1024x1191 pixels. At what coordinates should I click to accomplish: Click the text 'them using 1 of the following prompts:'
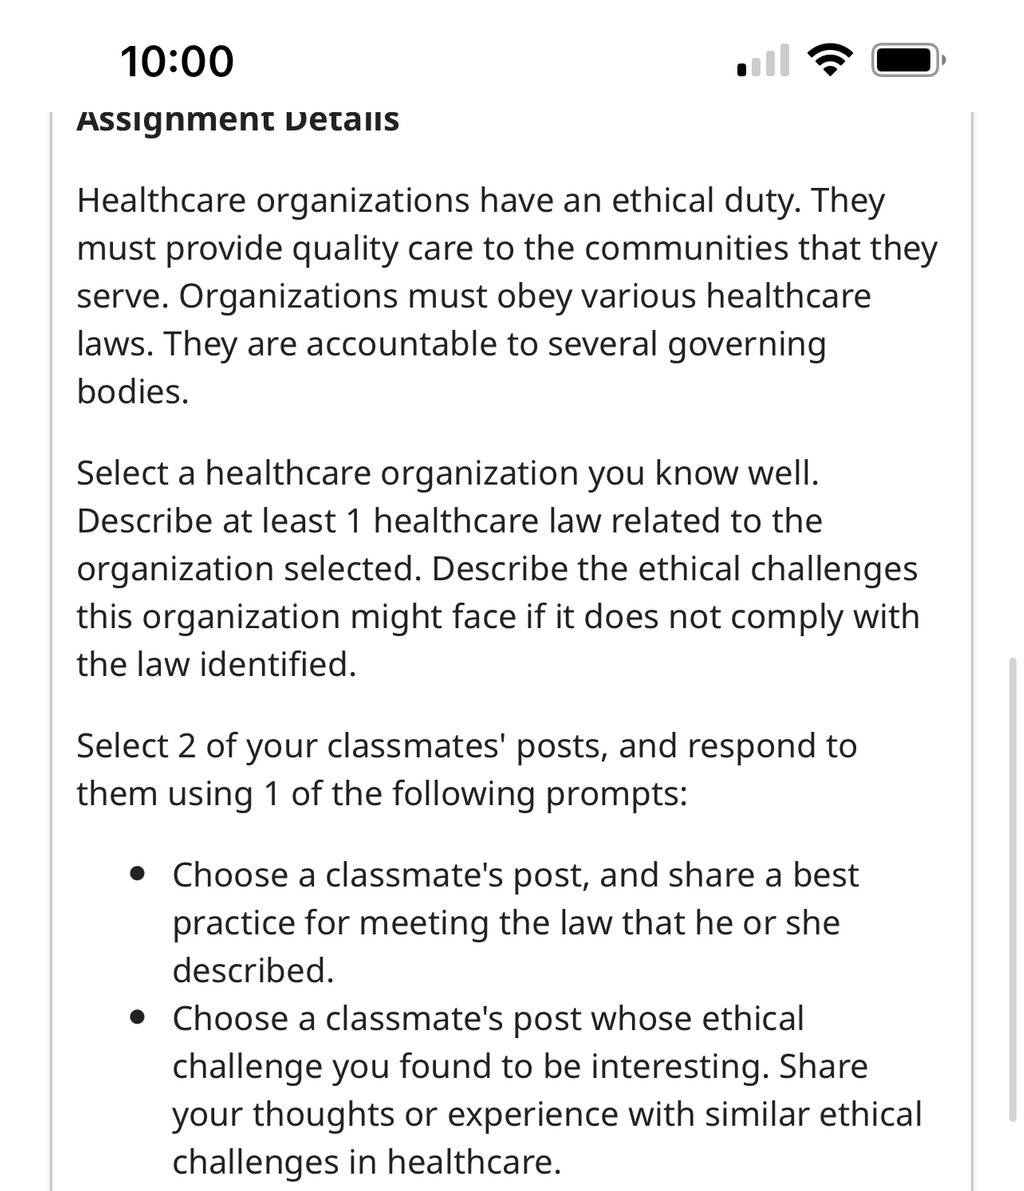coord(381,794)
